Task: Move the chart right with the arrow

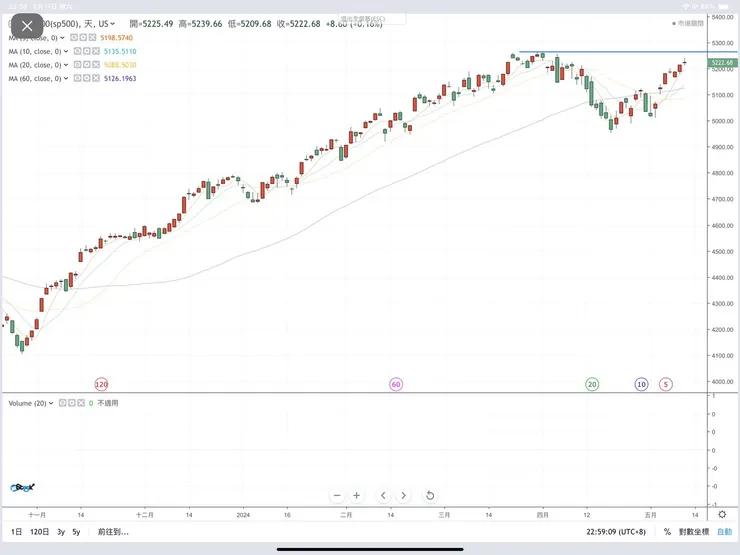Action: [x=404, y=496]
